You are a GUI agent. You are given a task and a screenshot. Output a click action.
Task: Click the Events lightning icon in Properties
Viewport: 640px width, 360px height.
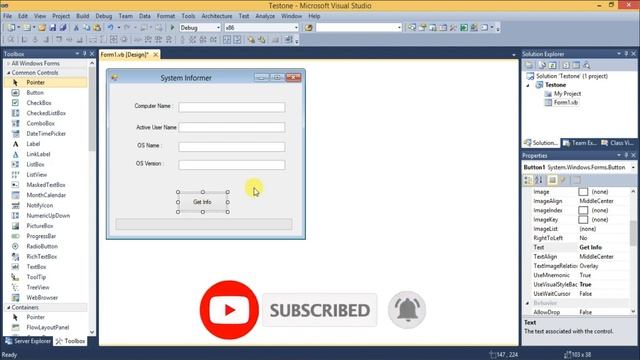[x=563, y=180]
